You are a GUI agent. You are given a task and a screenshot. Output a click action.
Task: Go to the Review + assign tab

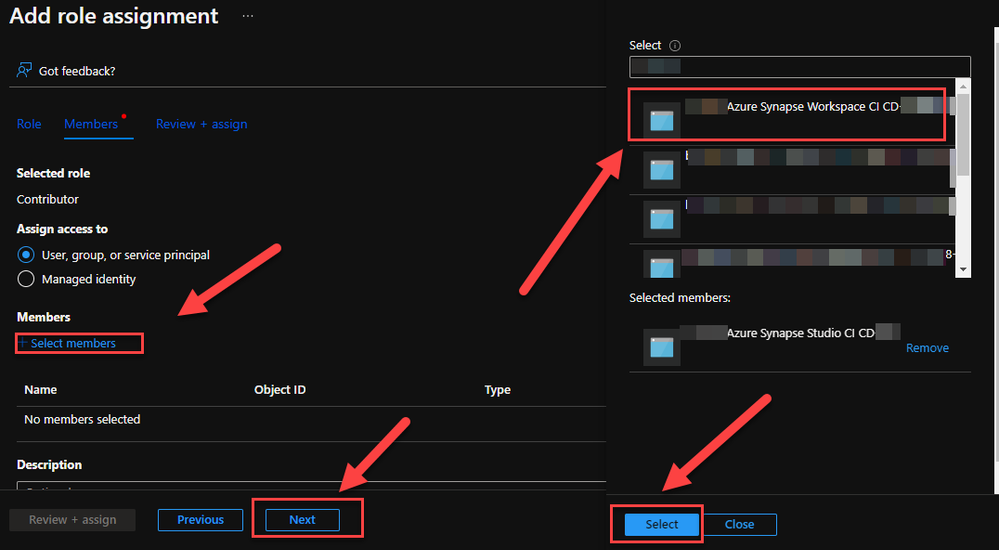(x=201, y=124)
